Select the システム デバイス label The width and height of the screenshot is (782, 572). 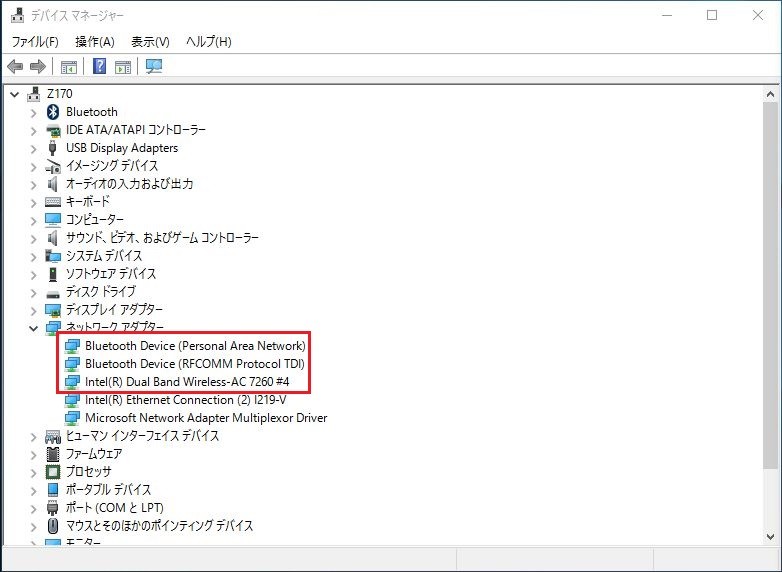pos(104,256)
